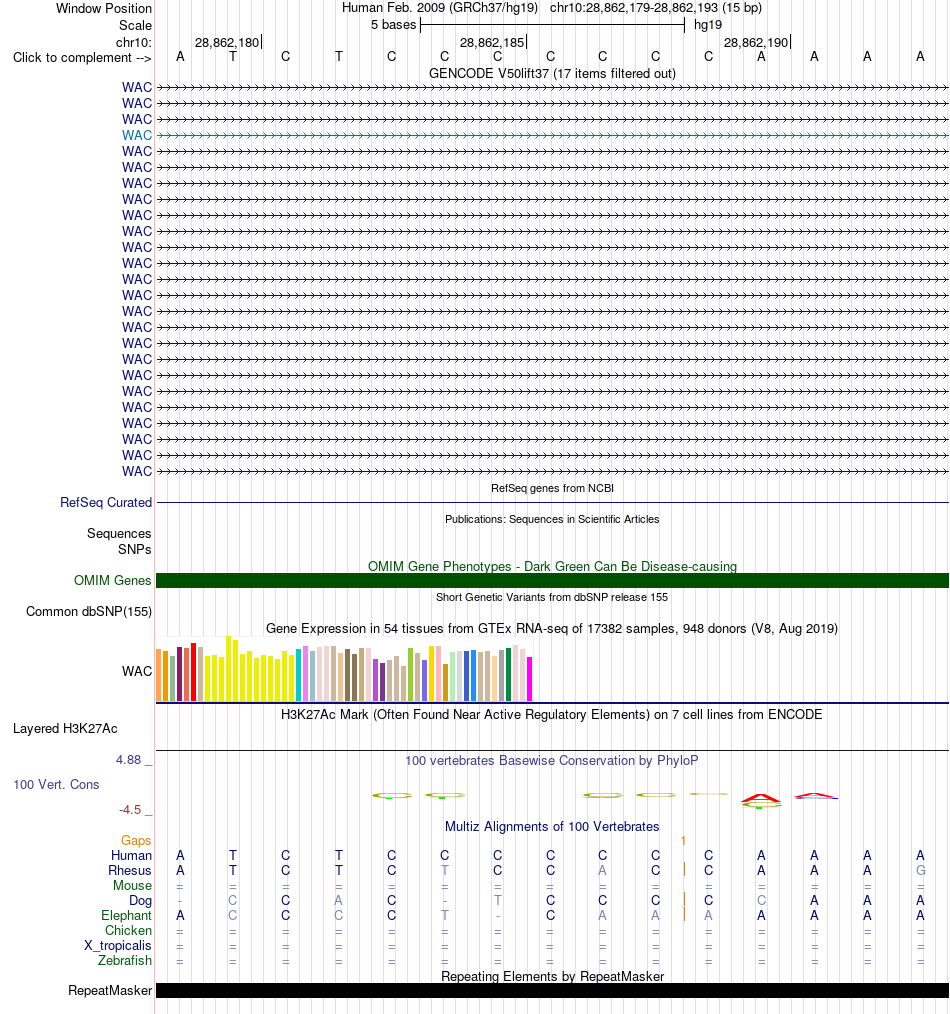The image size is (950, 1014).
Task: Click the RefSeq Curated track label
Action: tap(106, 502)
